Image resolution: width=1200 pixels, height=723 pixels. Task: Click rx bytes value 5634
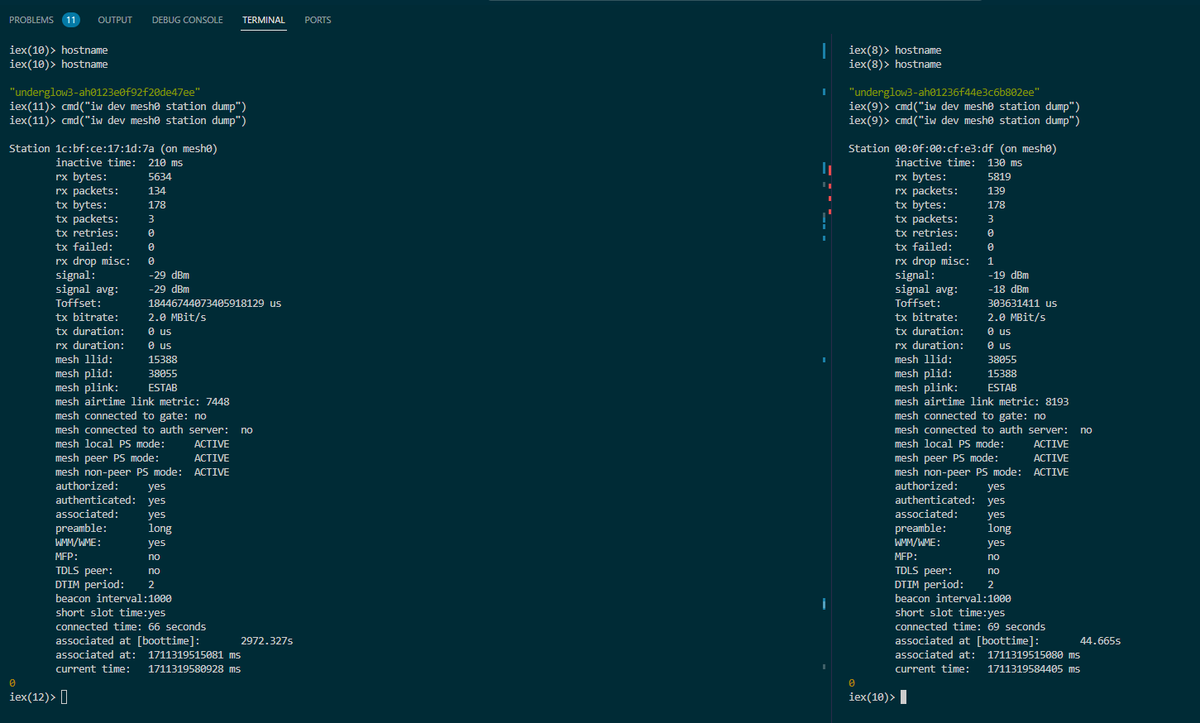[x=160, y=176]
